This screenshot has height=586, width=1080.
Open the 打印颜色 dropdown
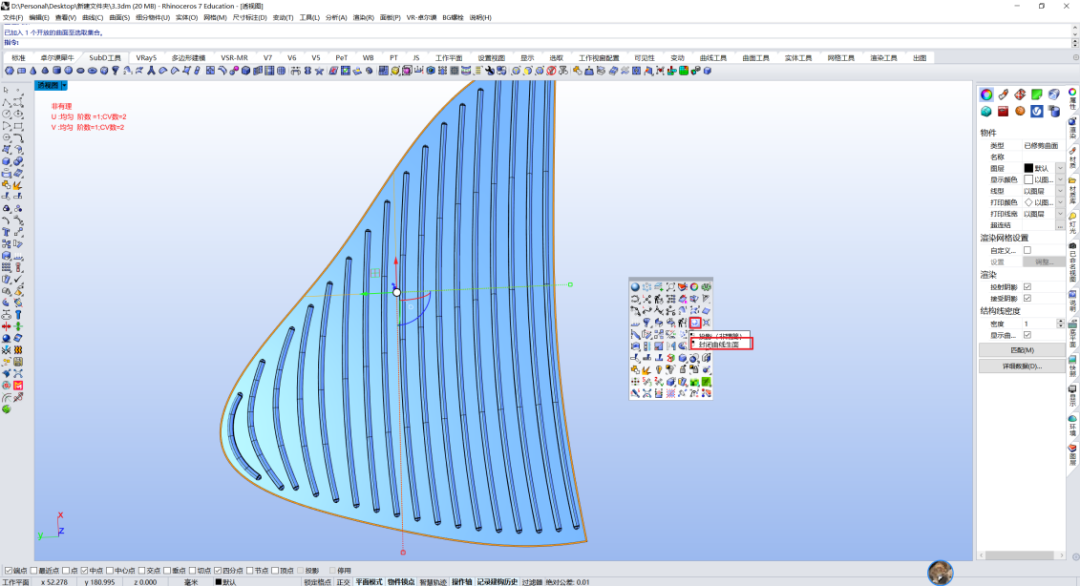pyautogui.click(x=1059, y=202)
